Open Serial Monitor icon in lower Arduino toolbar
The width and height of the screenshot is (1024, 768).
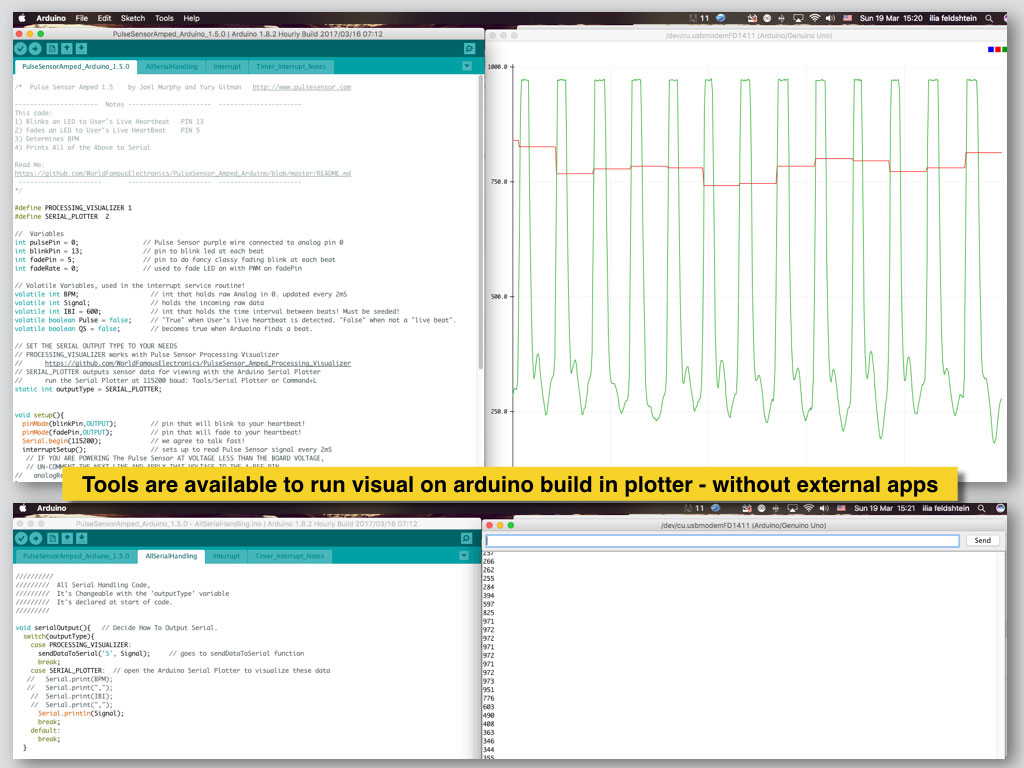tap(466, 538)
